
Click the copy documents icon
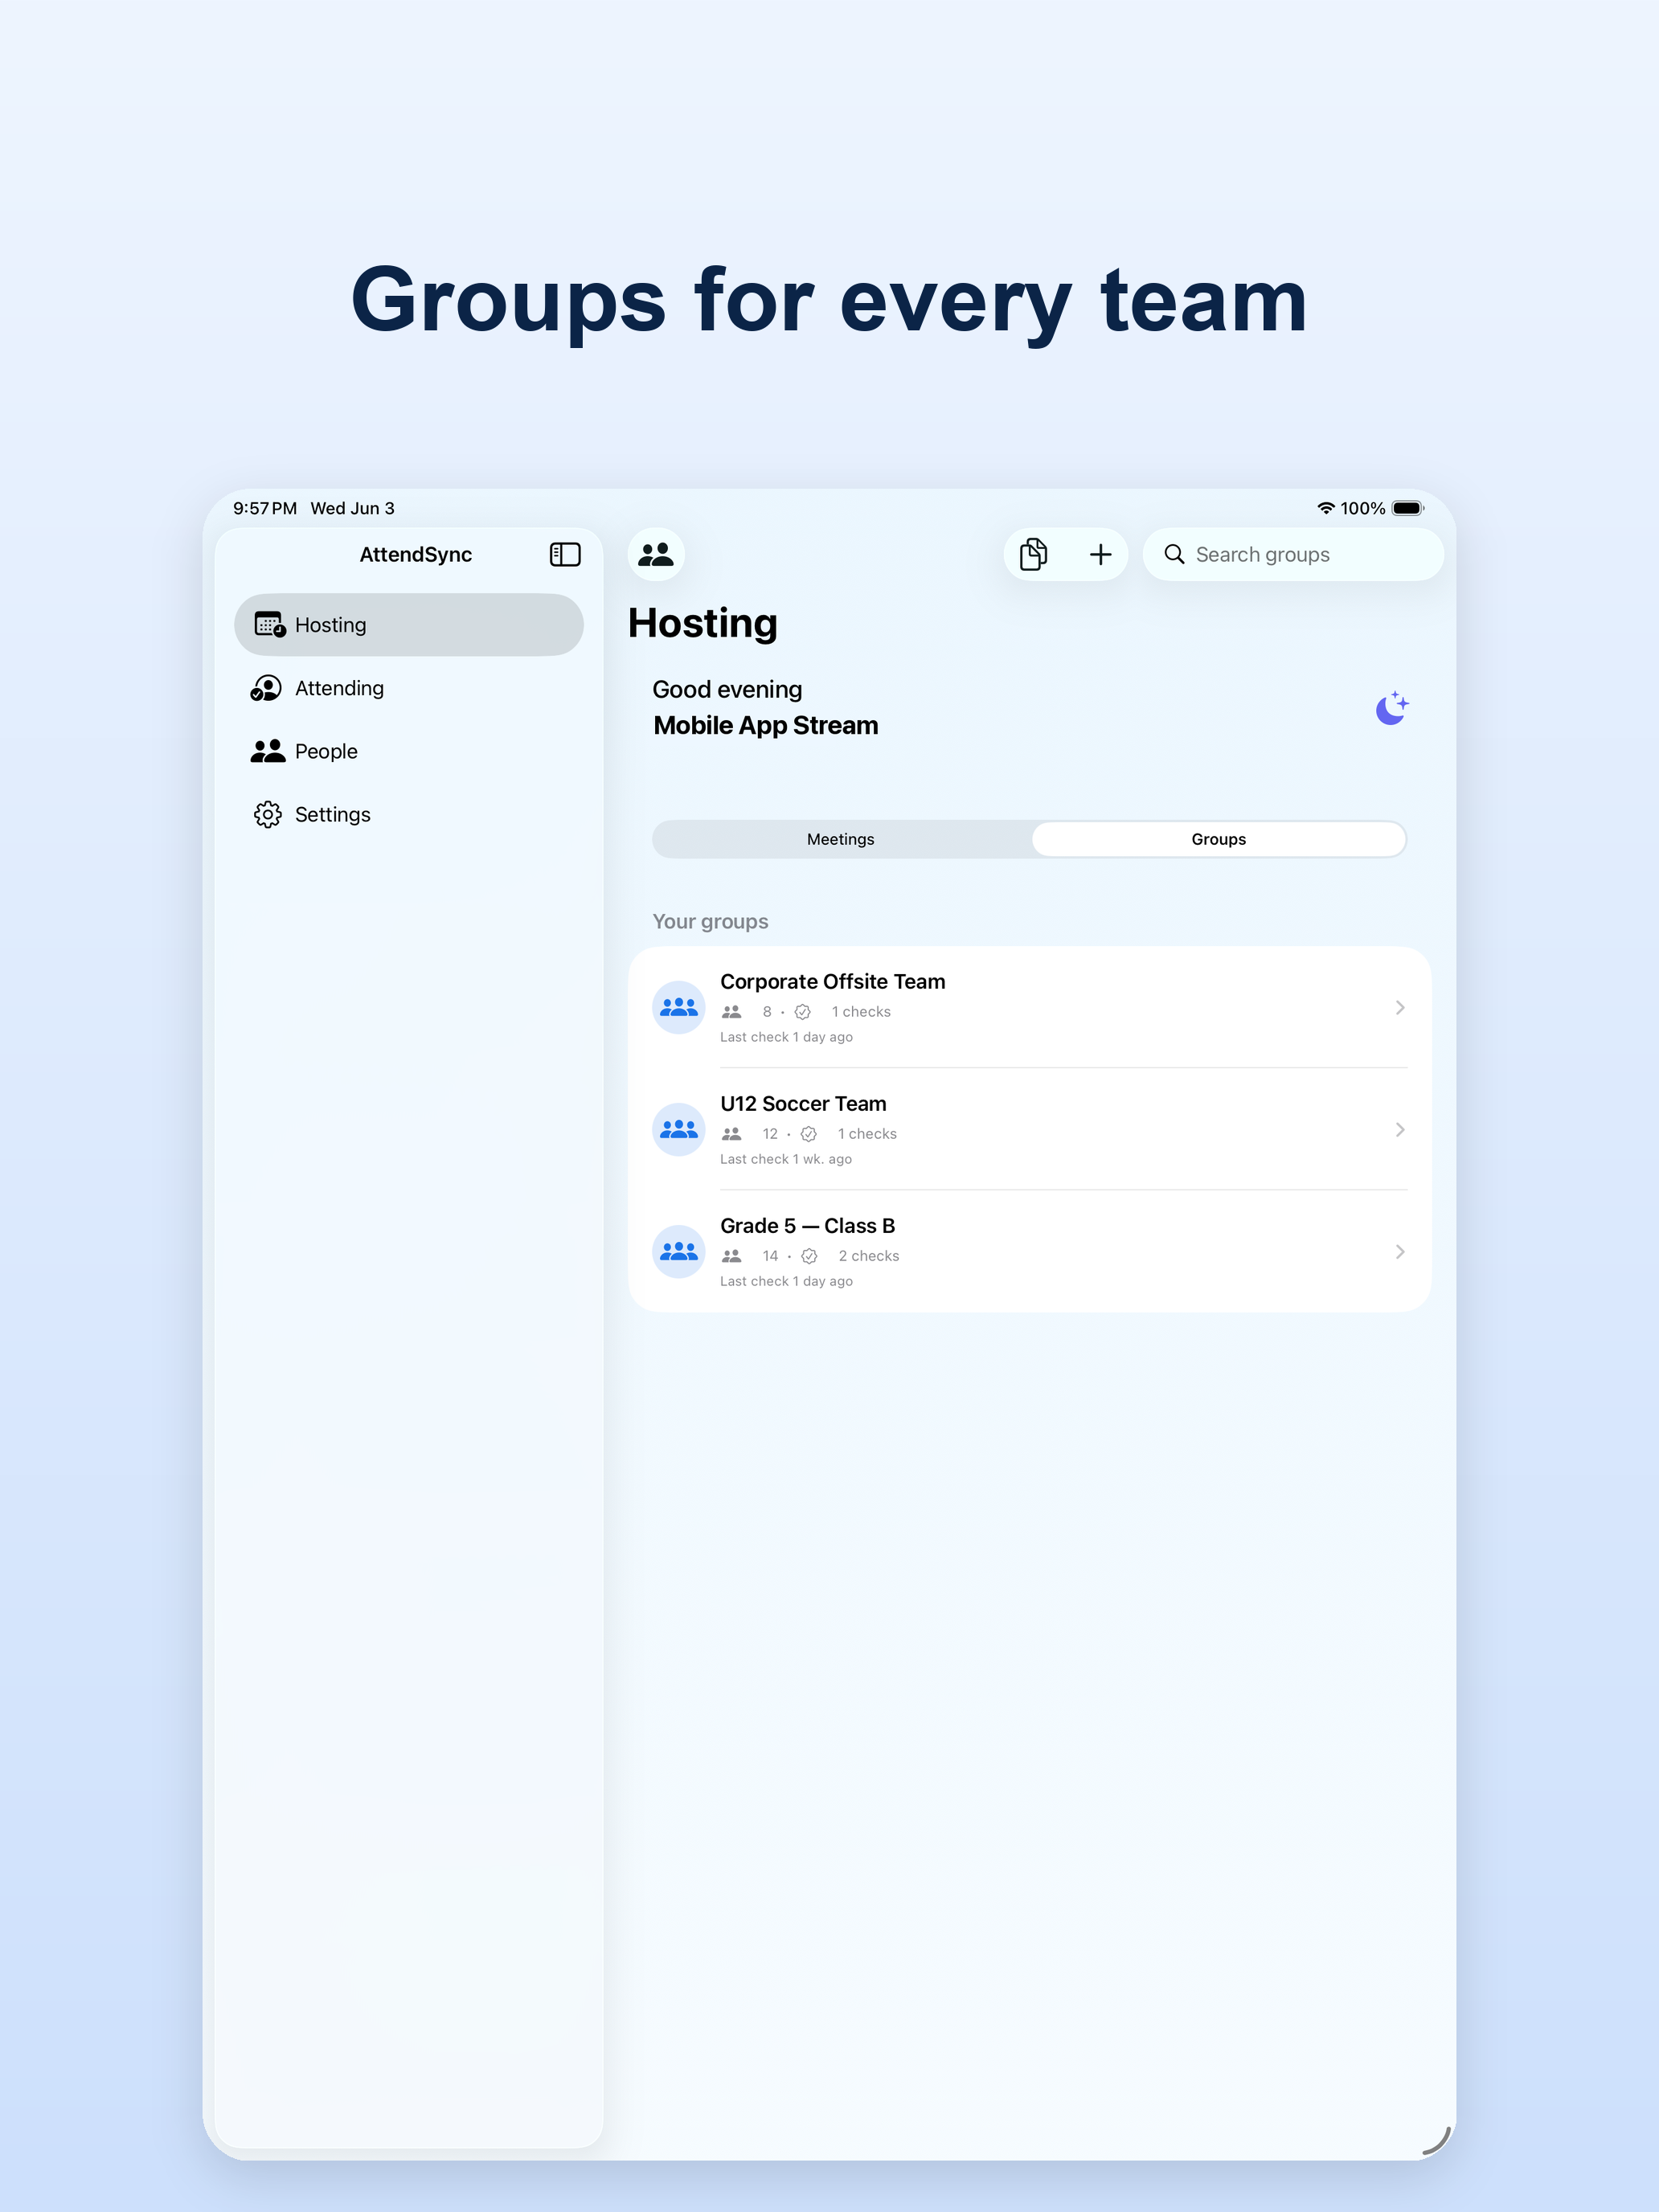[x=1033, y=554]
